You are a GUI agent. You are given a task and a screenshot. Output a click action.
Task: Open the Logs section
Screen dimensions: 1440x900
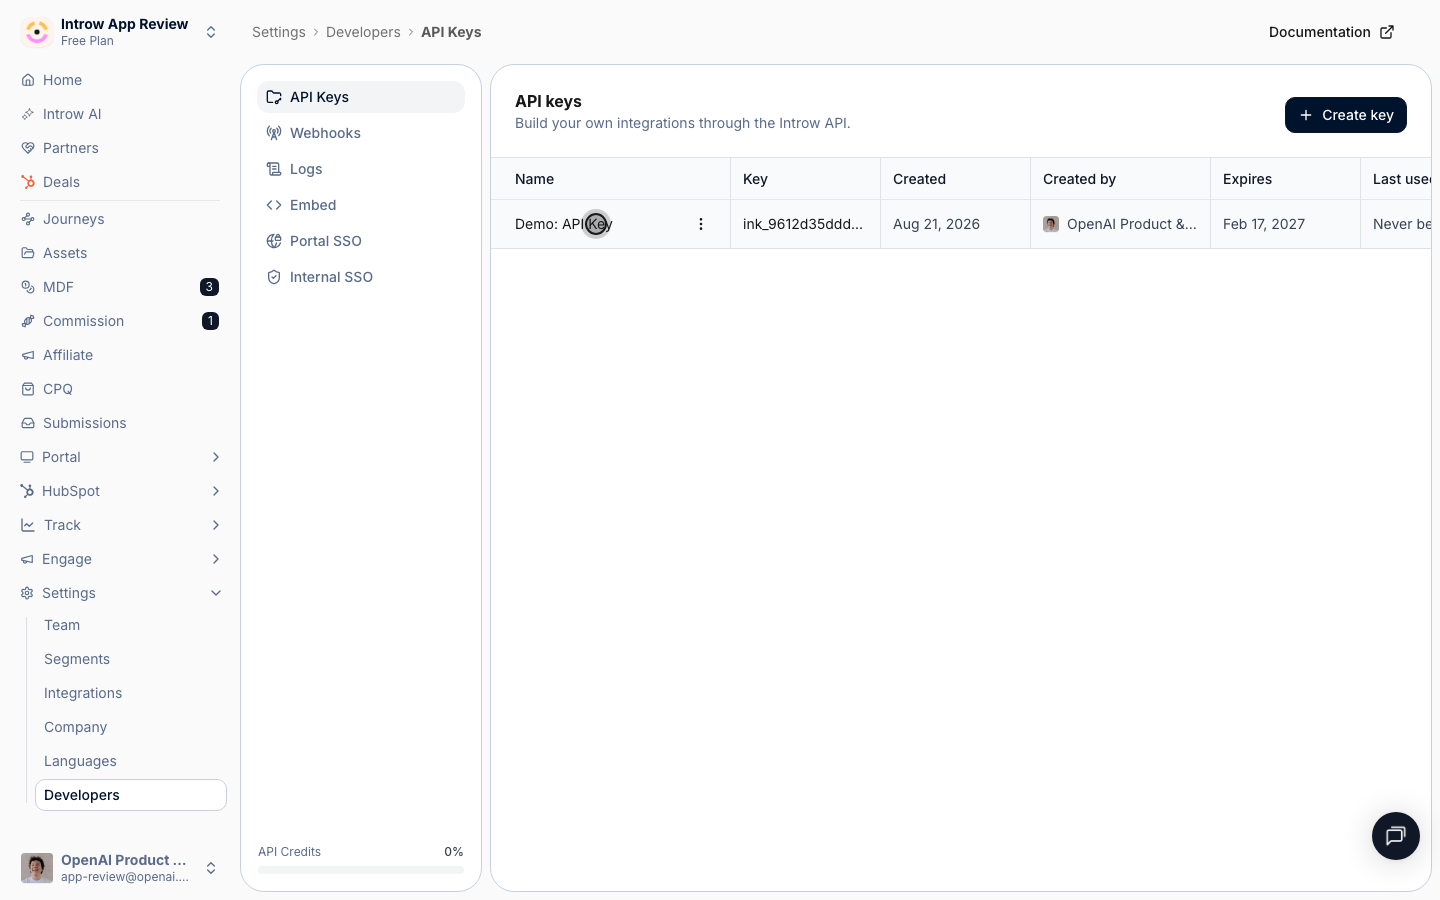point(361,169)
